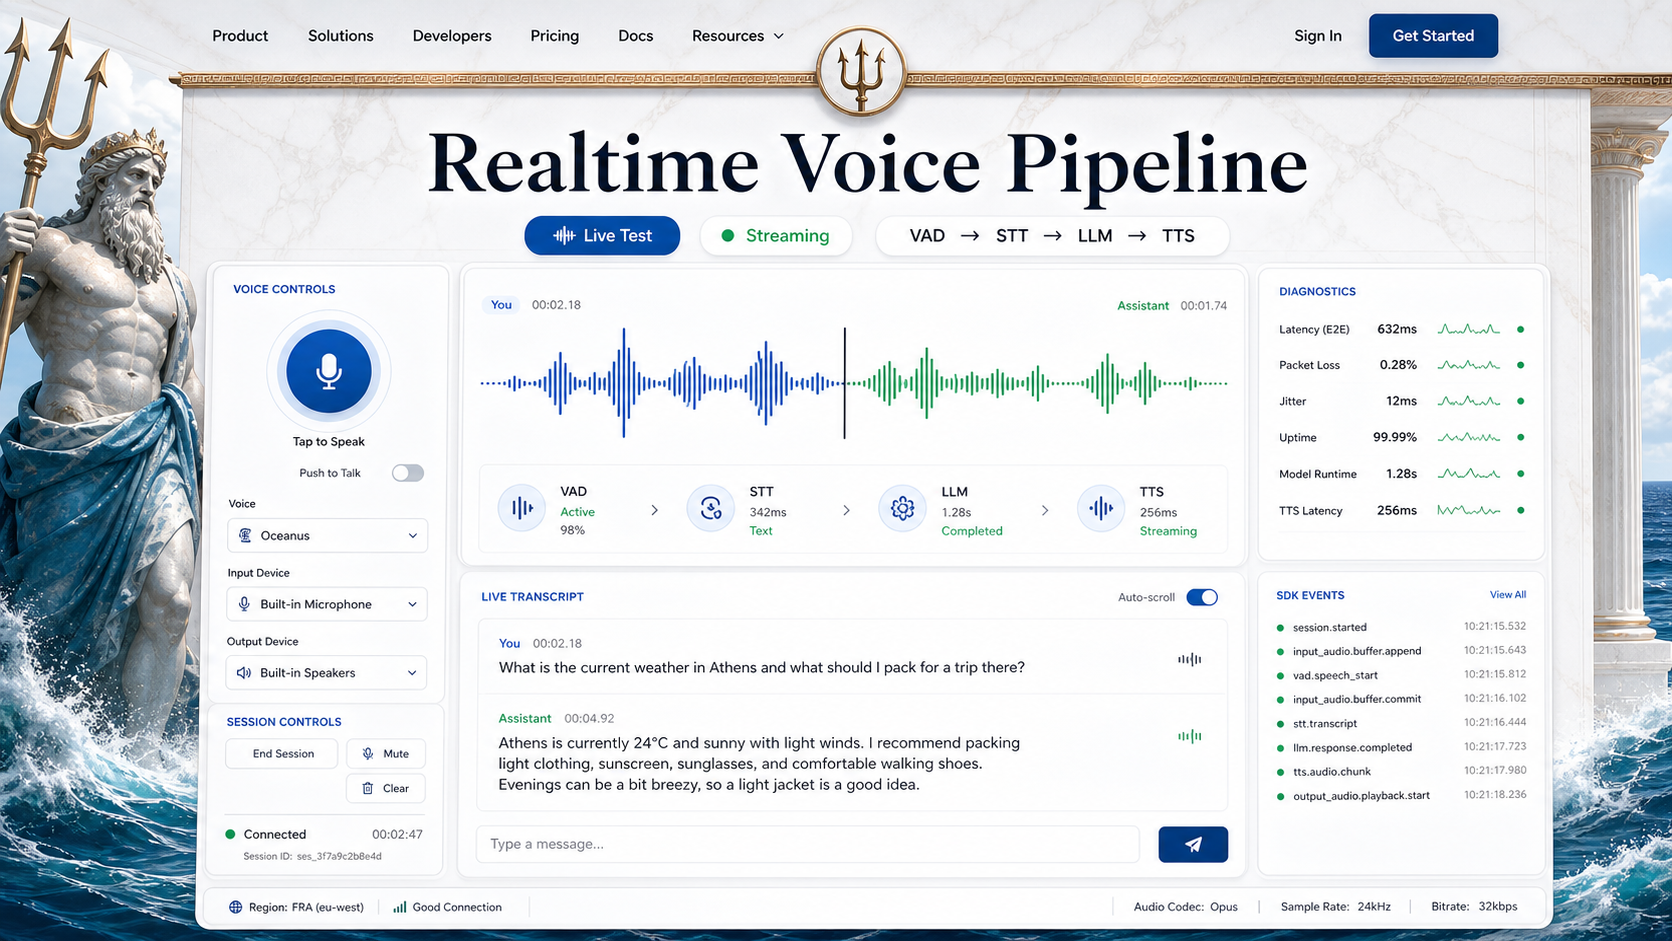The image size is (1672, 941).
Task: Click the green Connected status dot
Action: [230, 834]
